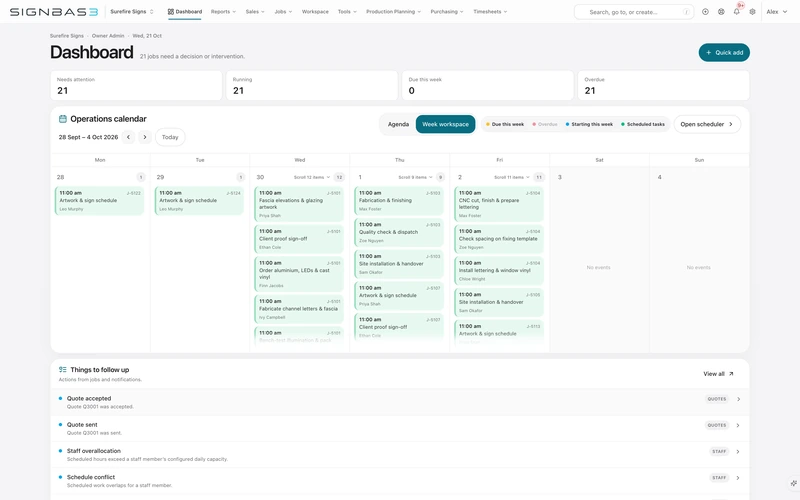Screen dimensions: 800x500
Task: Switch to Agenda view
Action: (398, 124)
